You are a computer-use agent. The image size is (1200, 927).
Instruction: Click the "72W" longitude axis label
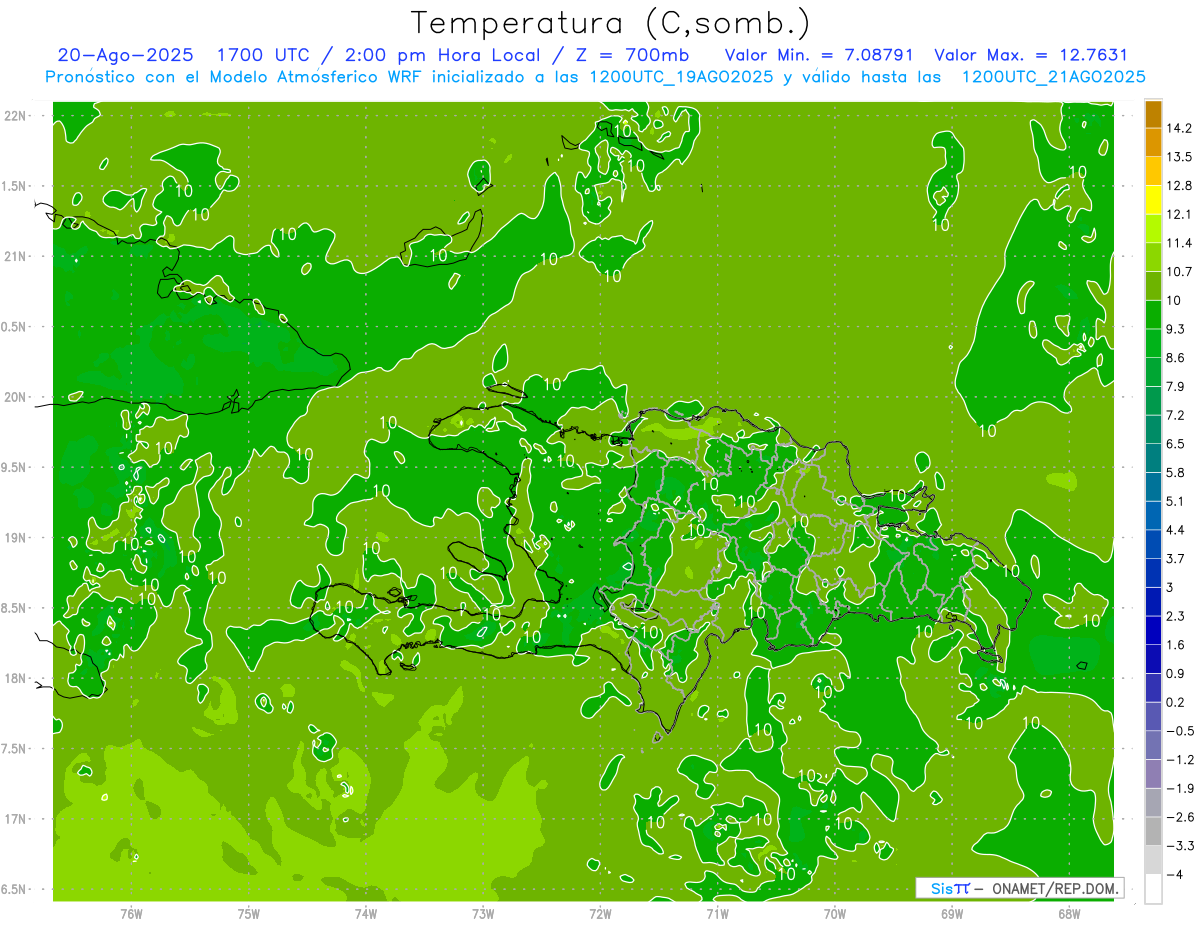tap(600, 914)
